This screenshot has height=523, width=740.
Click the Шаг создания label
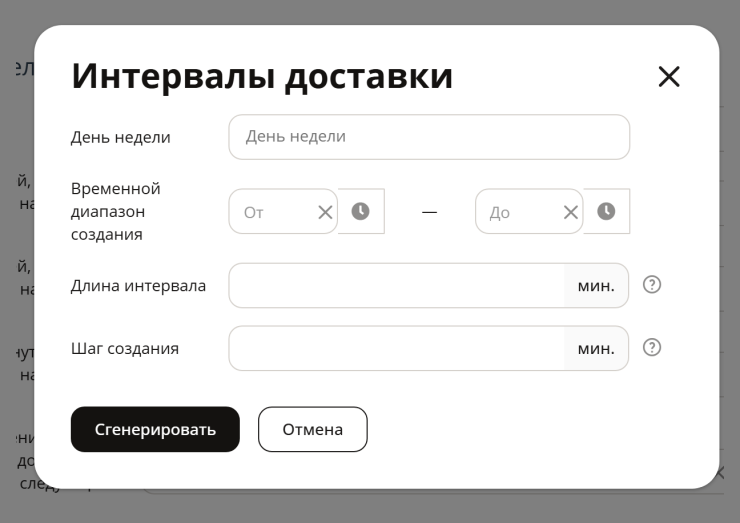(x=125, y=348)
